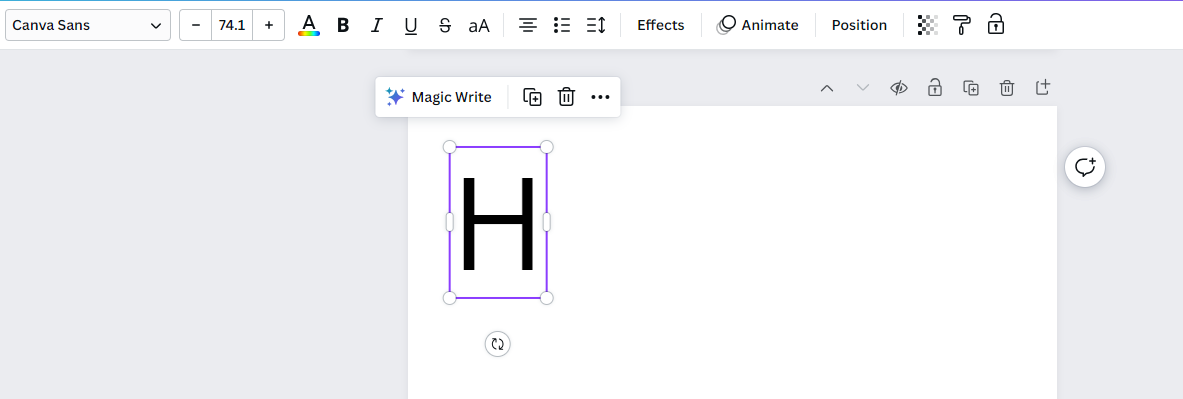
Task: Decrease font size with minus button
Action: tap(196, 25)
